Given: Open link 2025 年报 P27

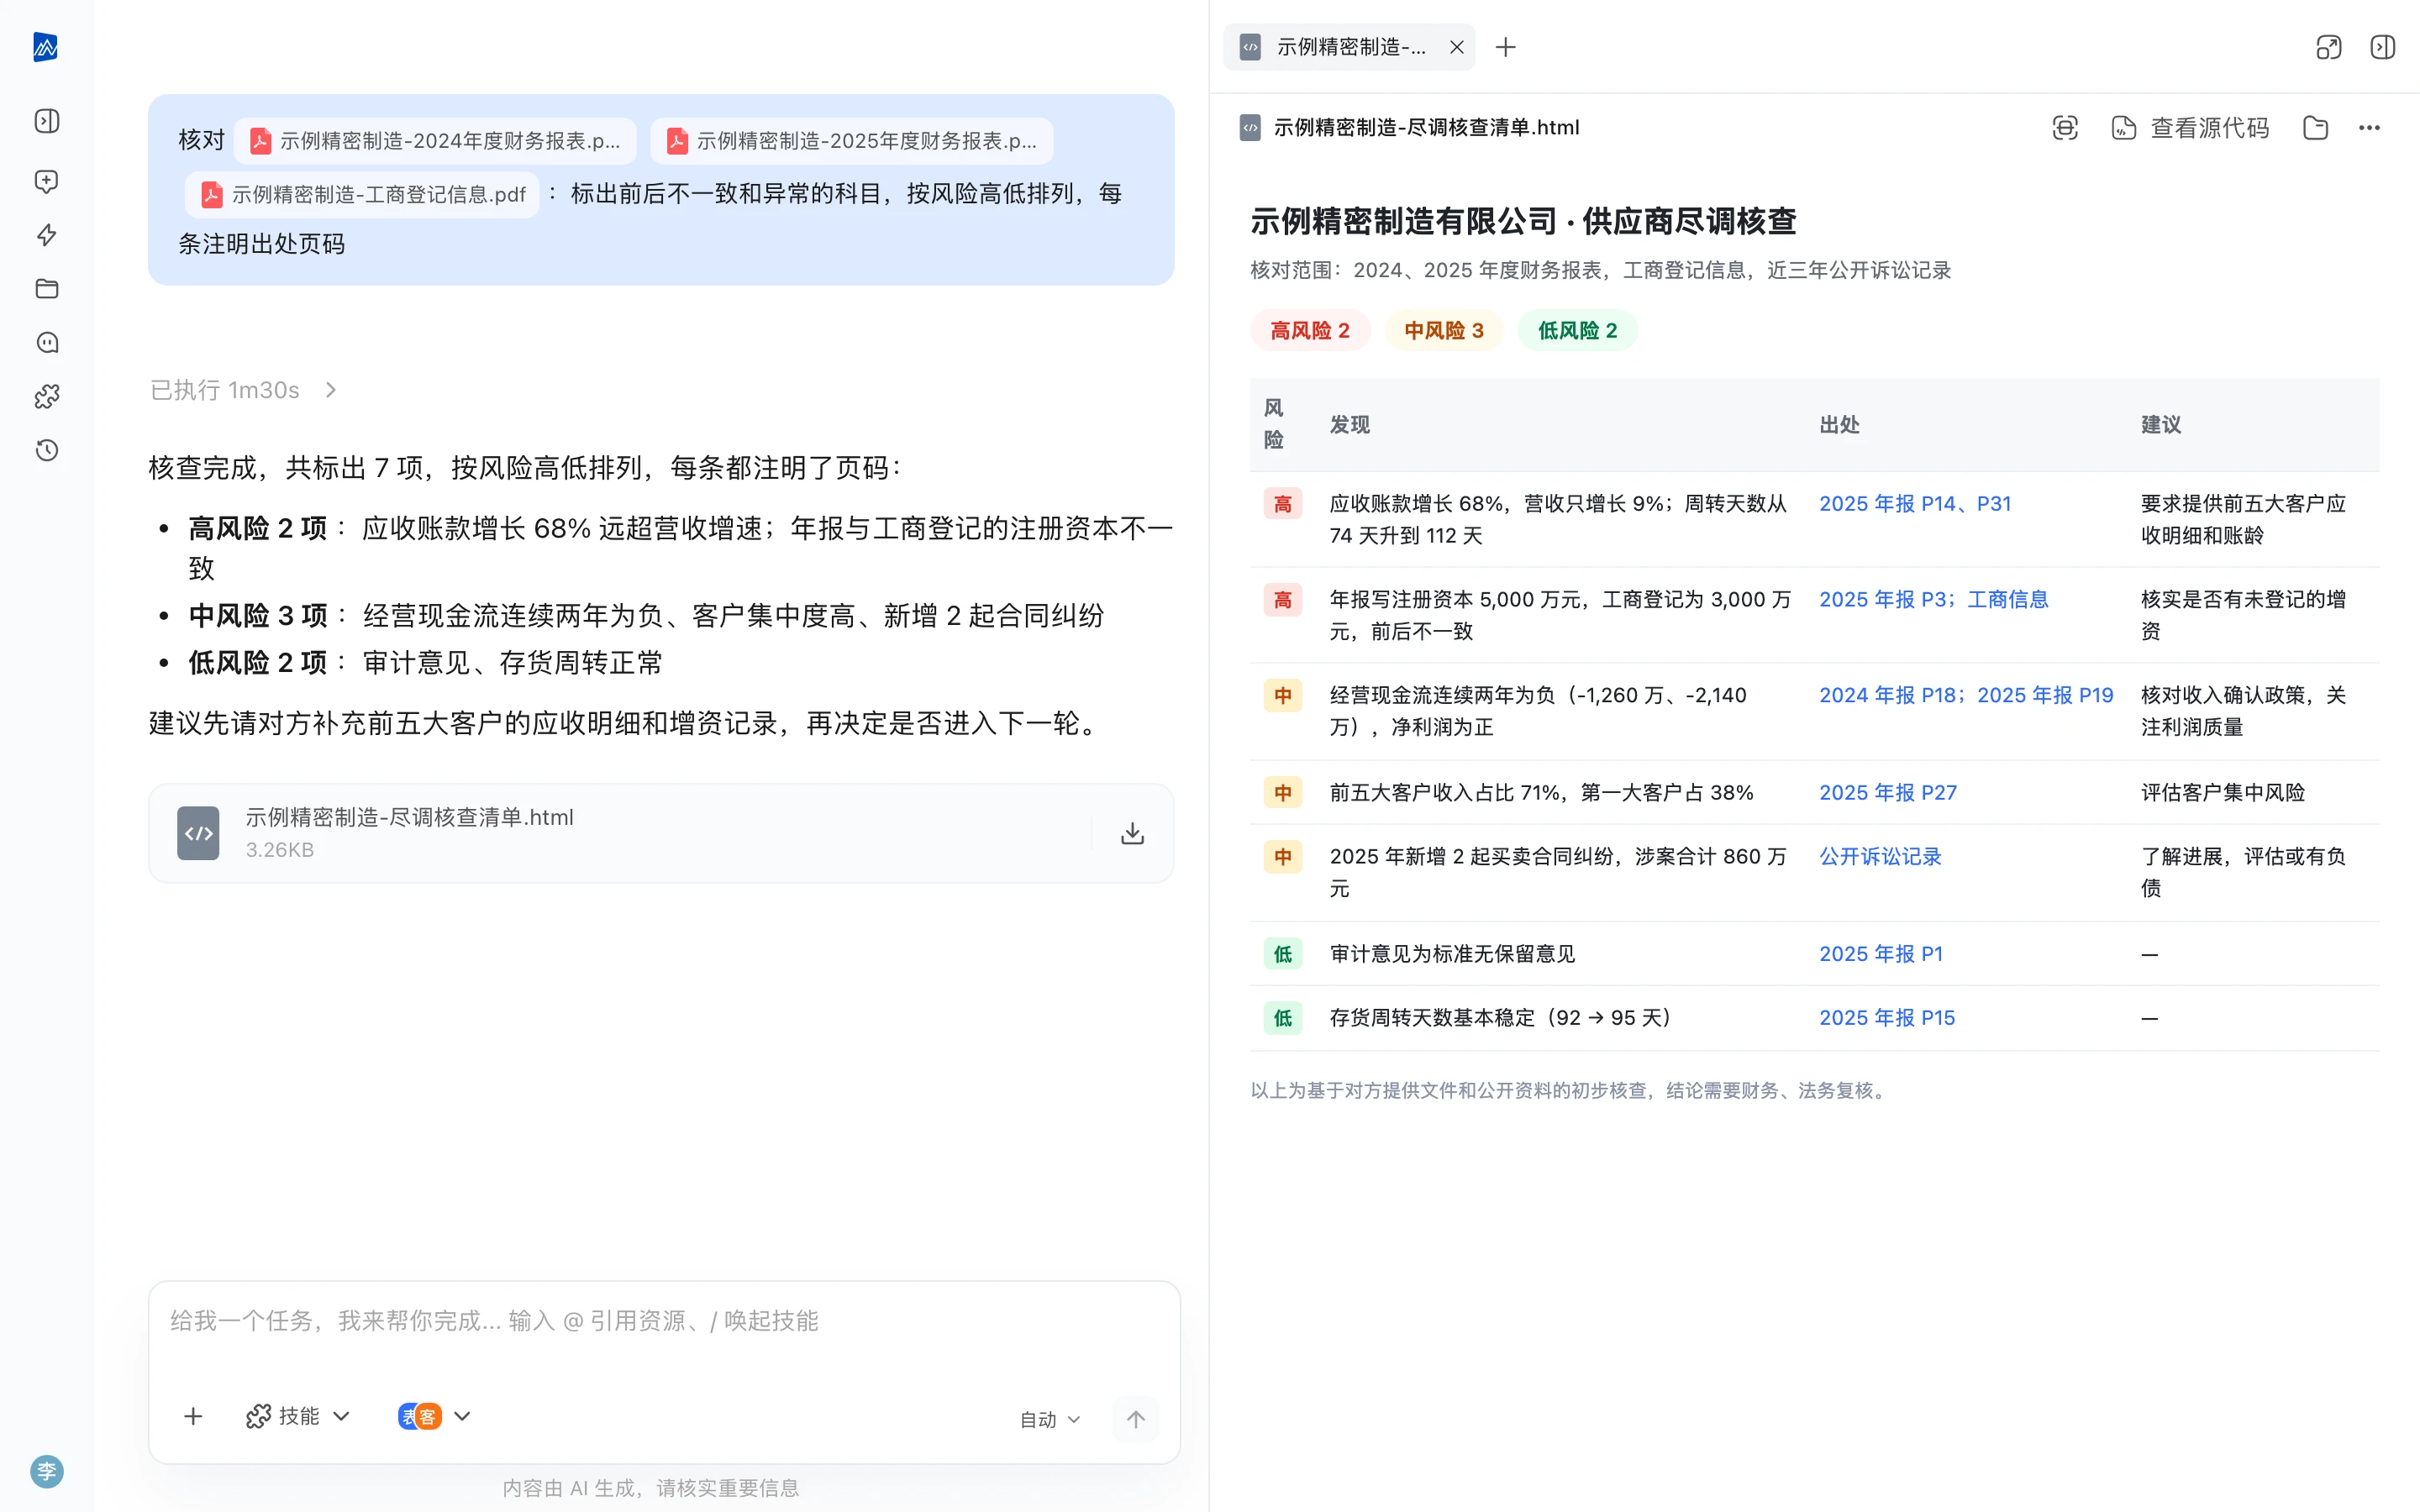Looking at the screenshot, I should [x=1888, y=793].
